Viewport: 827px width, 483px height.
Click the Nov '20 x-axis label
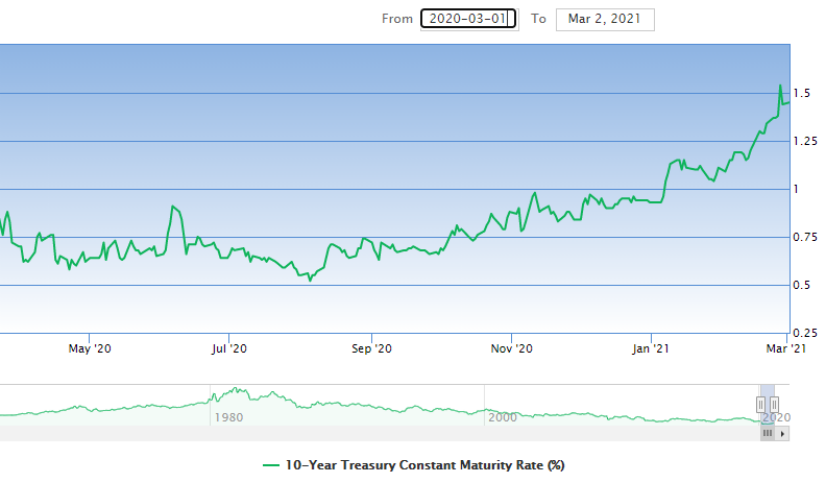pyautogui.click(x=511, y=348)
